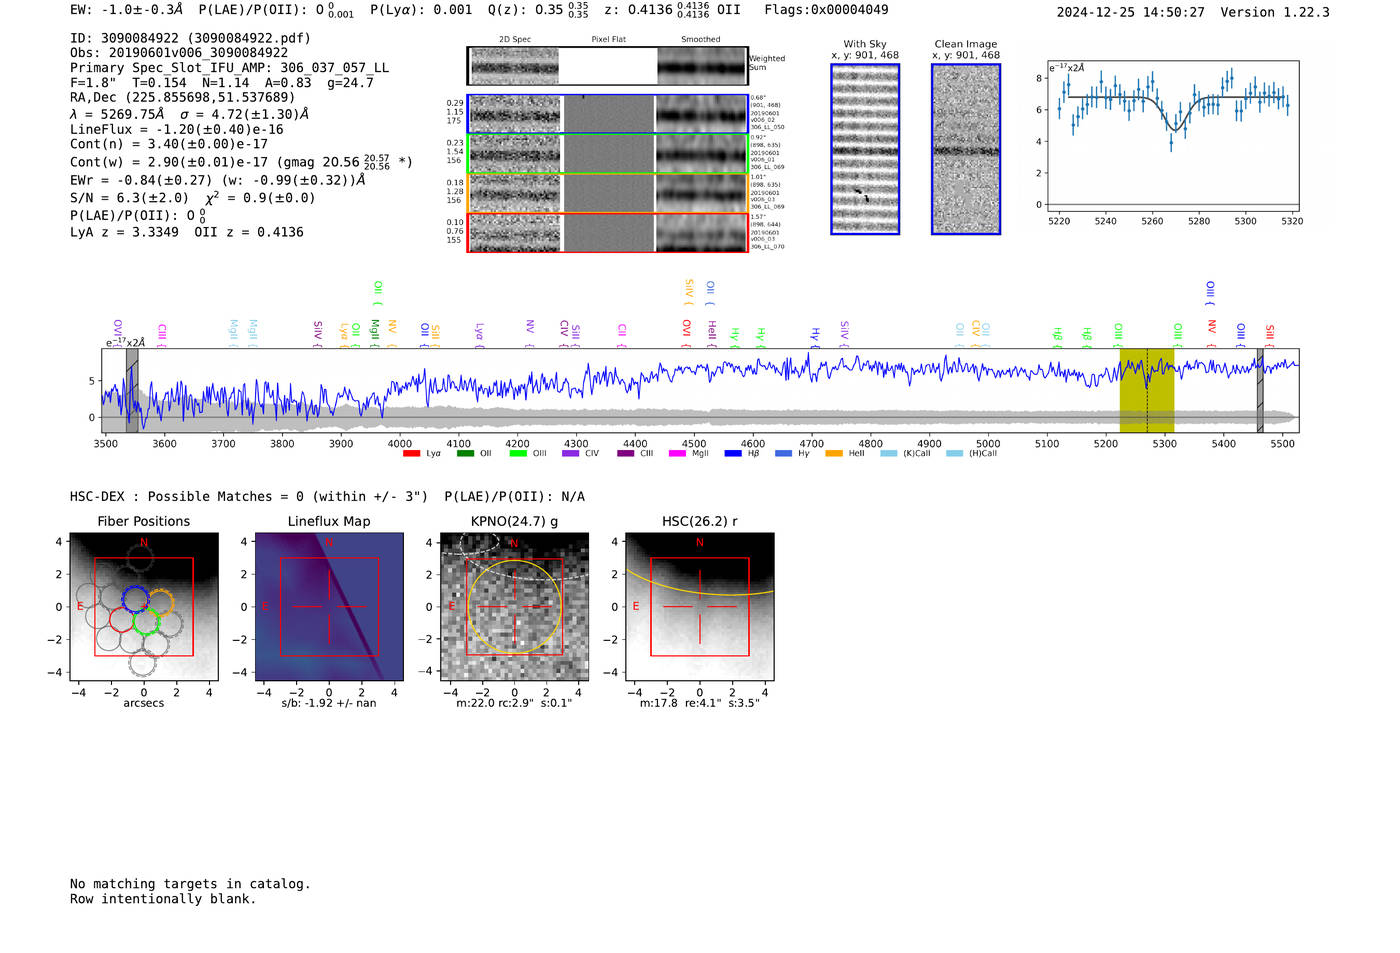Open the Clean Image cutout

coord(966,149)
